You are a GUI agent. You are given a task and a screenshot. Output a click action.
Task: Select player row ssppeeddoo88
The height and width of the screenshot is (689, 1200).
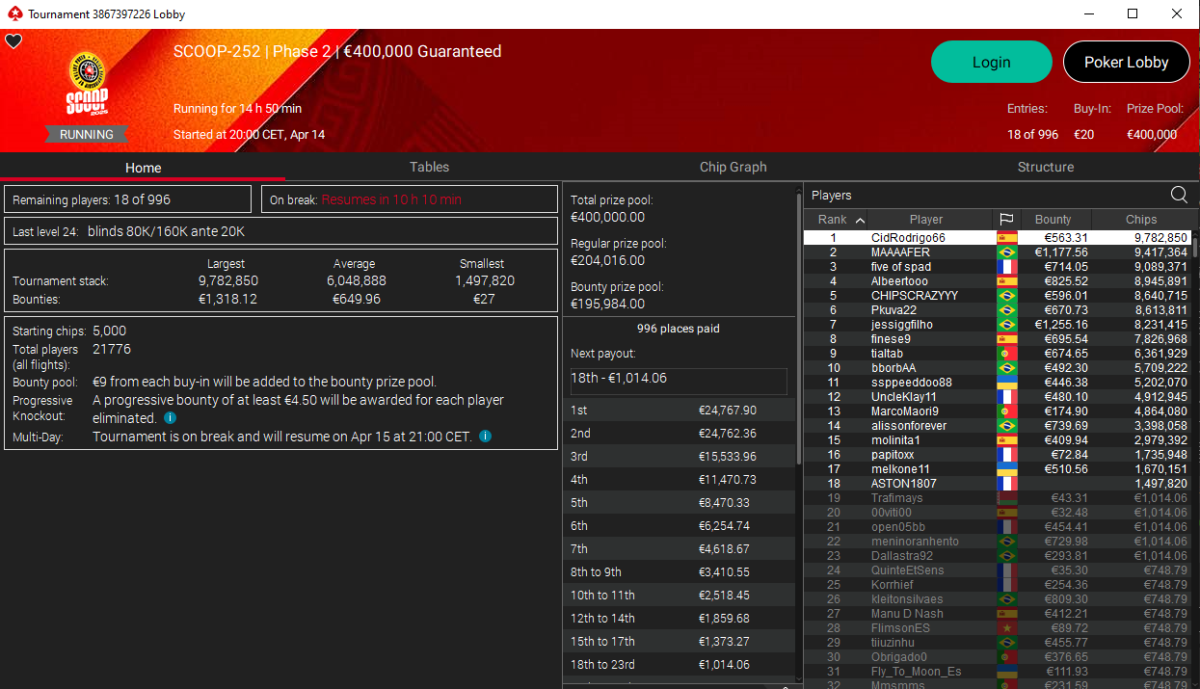click(x=997, y=382)
